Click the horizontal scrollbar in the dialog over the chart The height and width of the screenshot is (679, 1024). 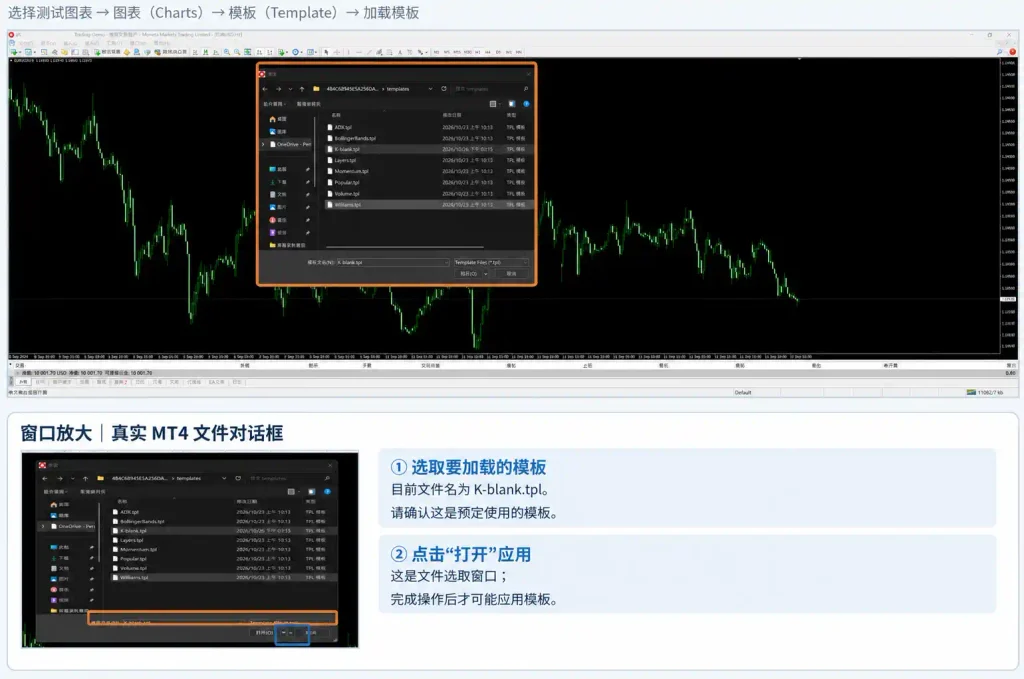pyautogui.click(x=405, y=247)
